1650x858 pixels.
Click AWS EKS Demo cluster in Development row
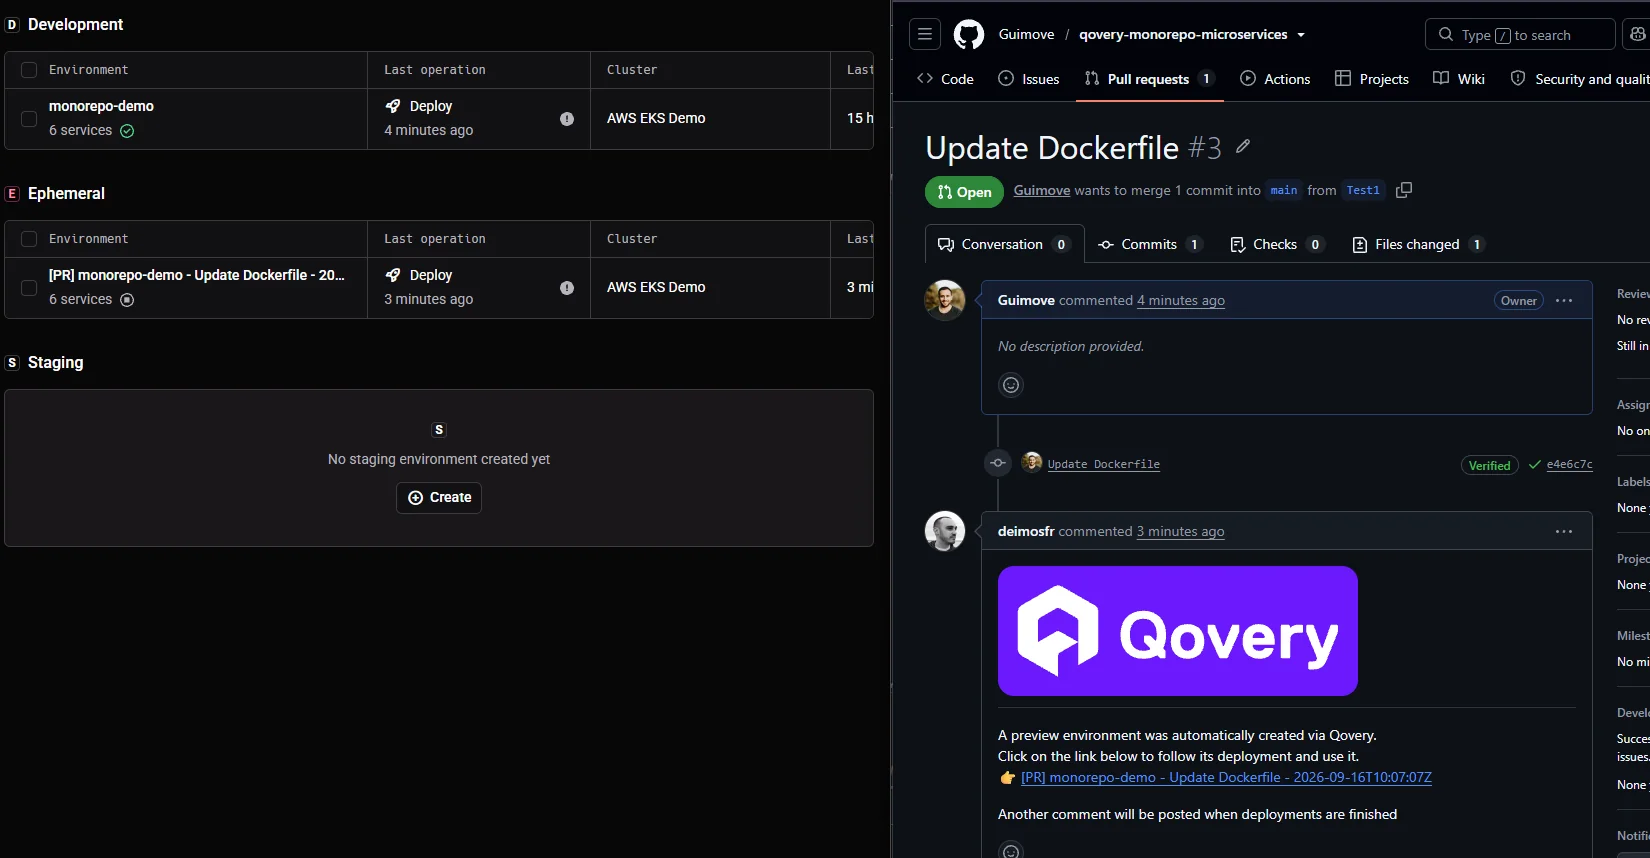(x=656, y=118)
